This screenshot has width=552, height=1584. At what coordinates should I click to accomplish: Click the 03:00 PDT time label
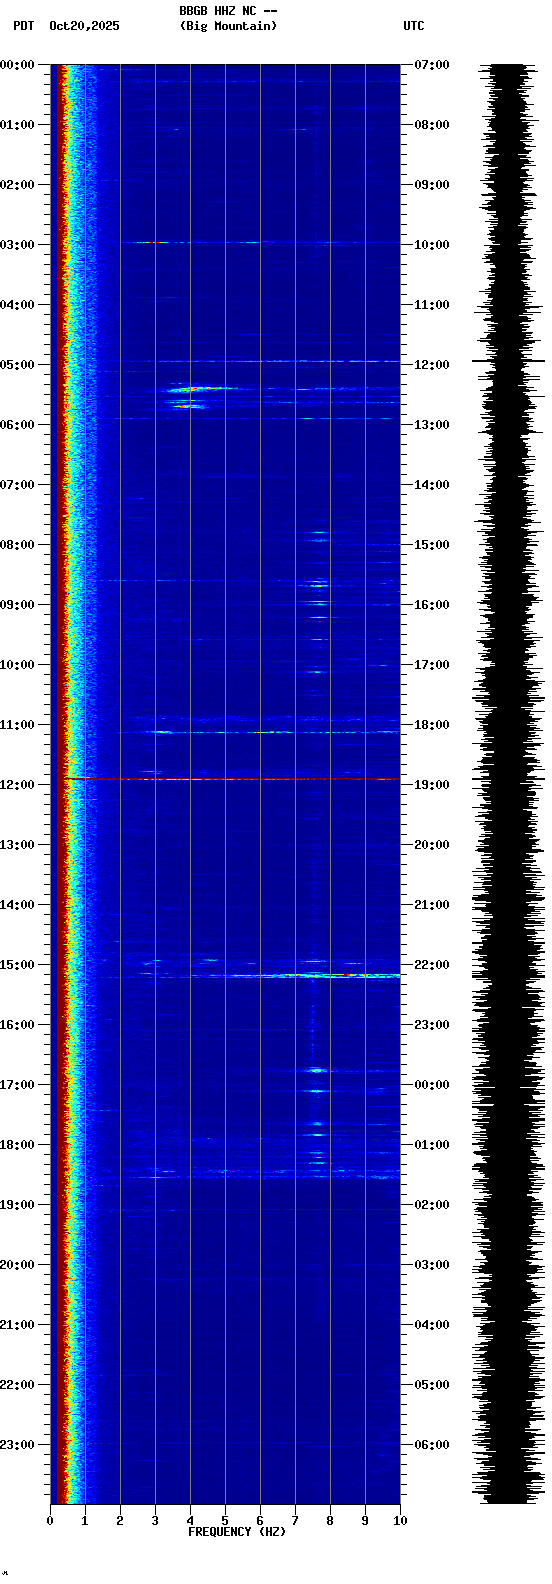pos(17,245)
